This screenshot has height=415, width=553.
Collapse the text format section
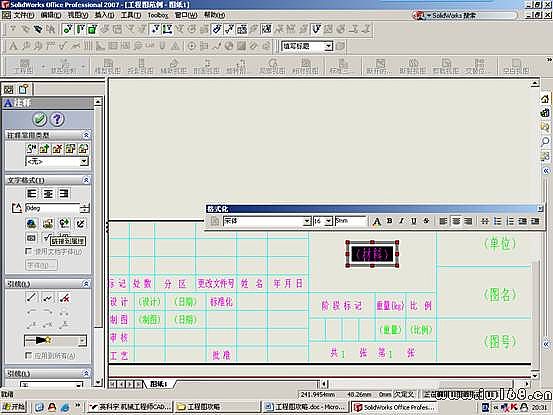(86, 180)
